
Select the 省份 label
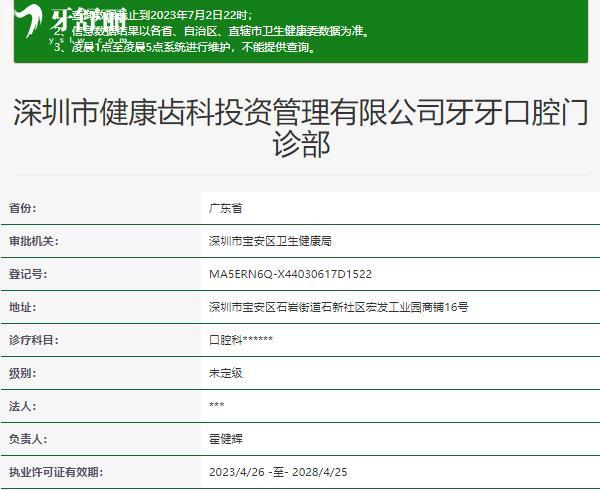coord(23,208)
